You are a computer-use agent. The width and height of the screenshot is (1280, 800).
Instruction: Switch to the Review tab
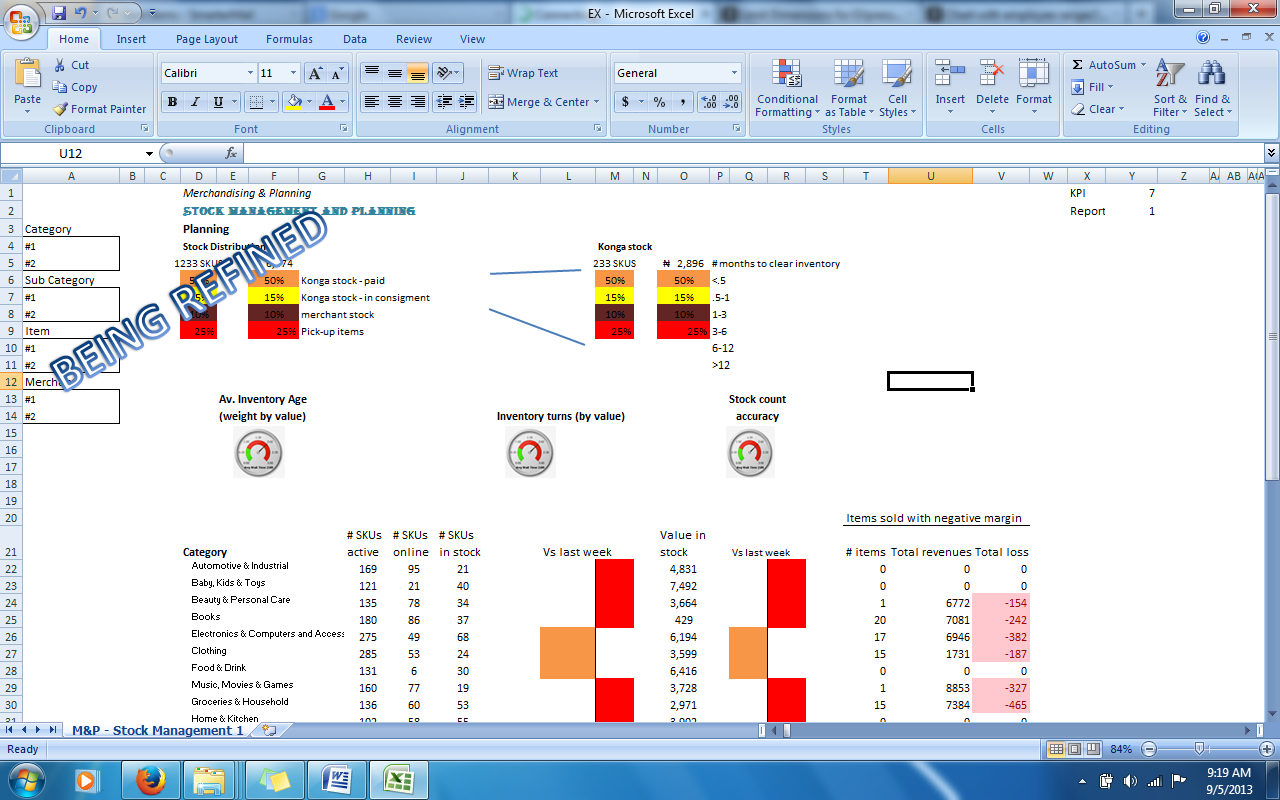(414, 39)
